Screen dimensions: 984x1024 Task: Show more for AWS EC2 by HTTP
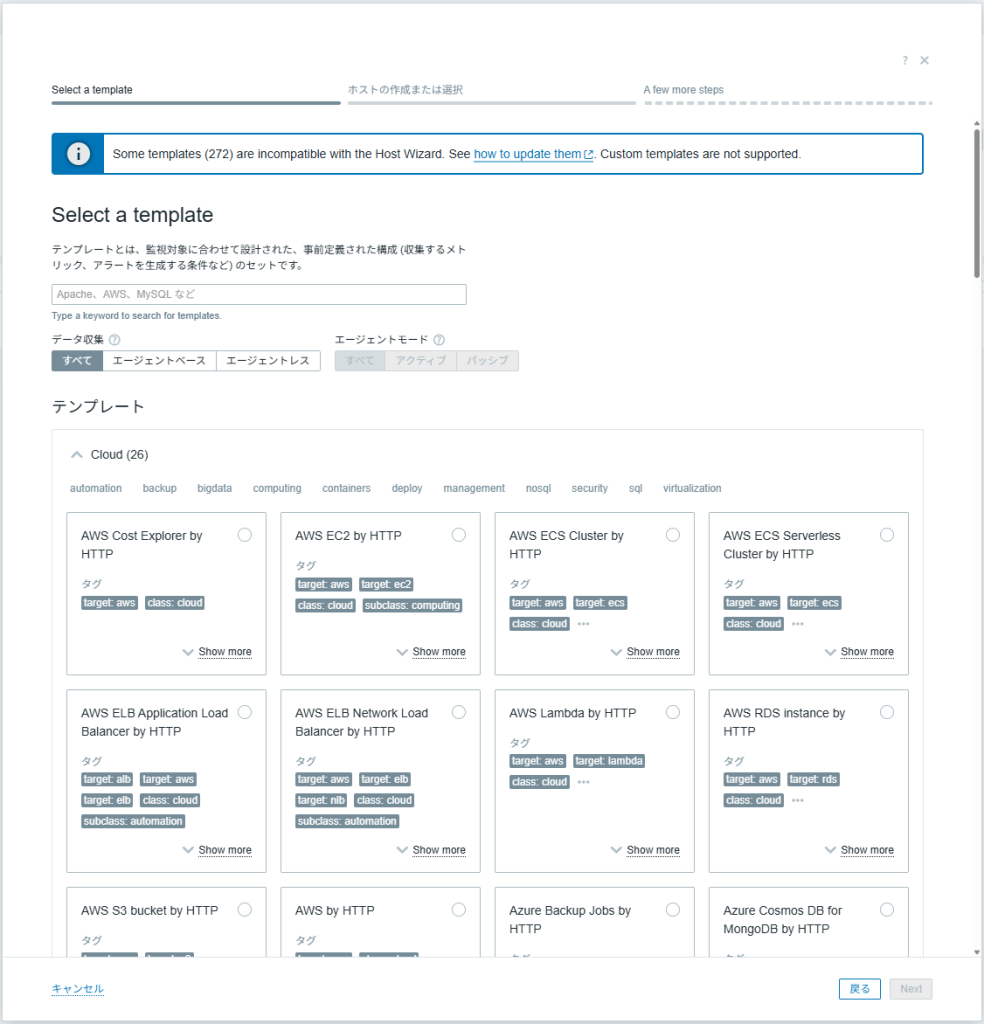point(439,652)
